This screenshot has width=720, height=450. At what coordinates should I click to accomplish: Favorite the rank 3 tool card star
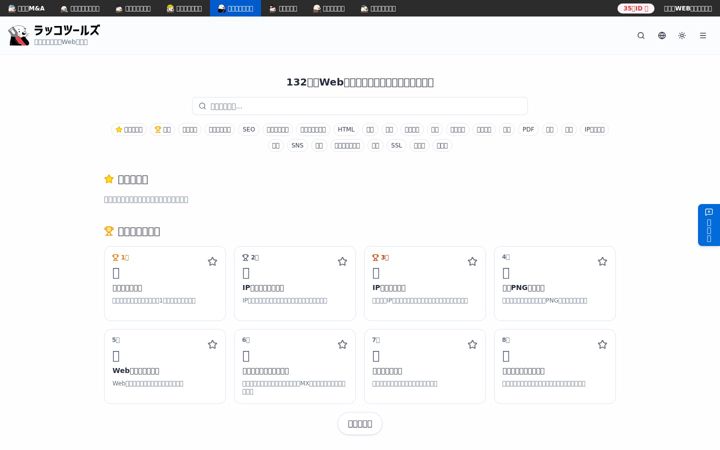(472, 261)
